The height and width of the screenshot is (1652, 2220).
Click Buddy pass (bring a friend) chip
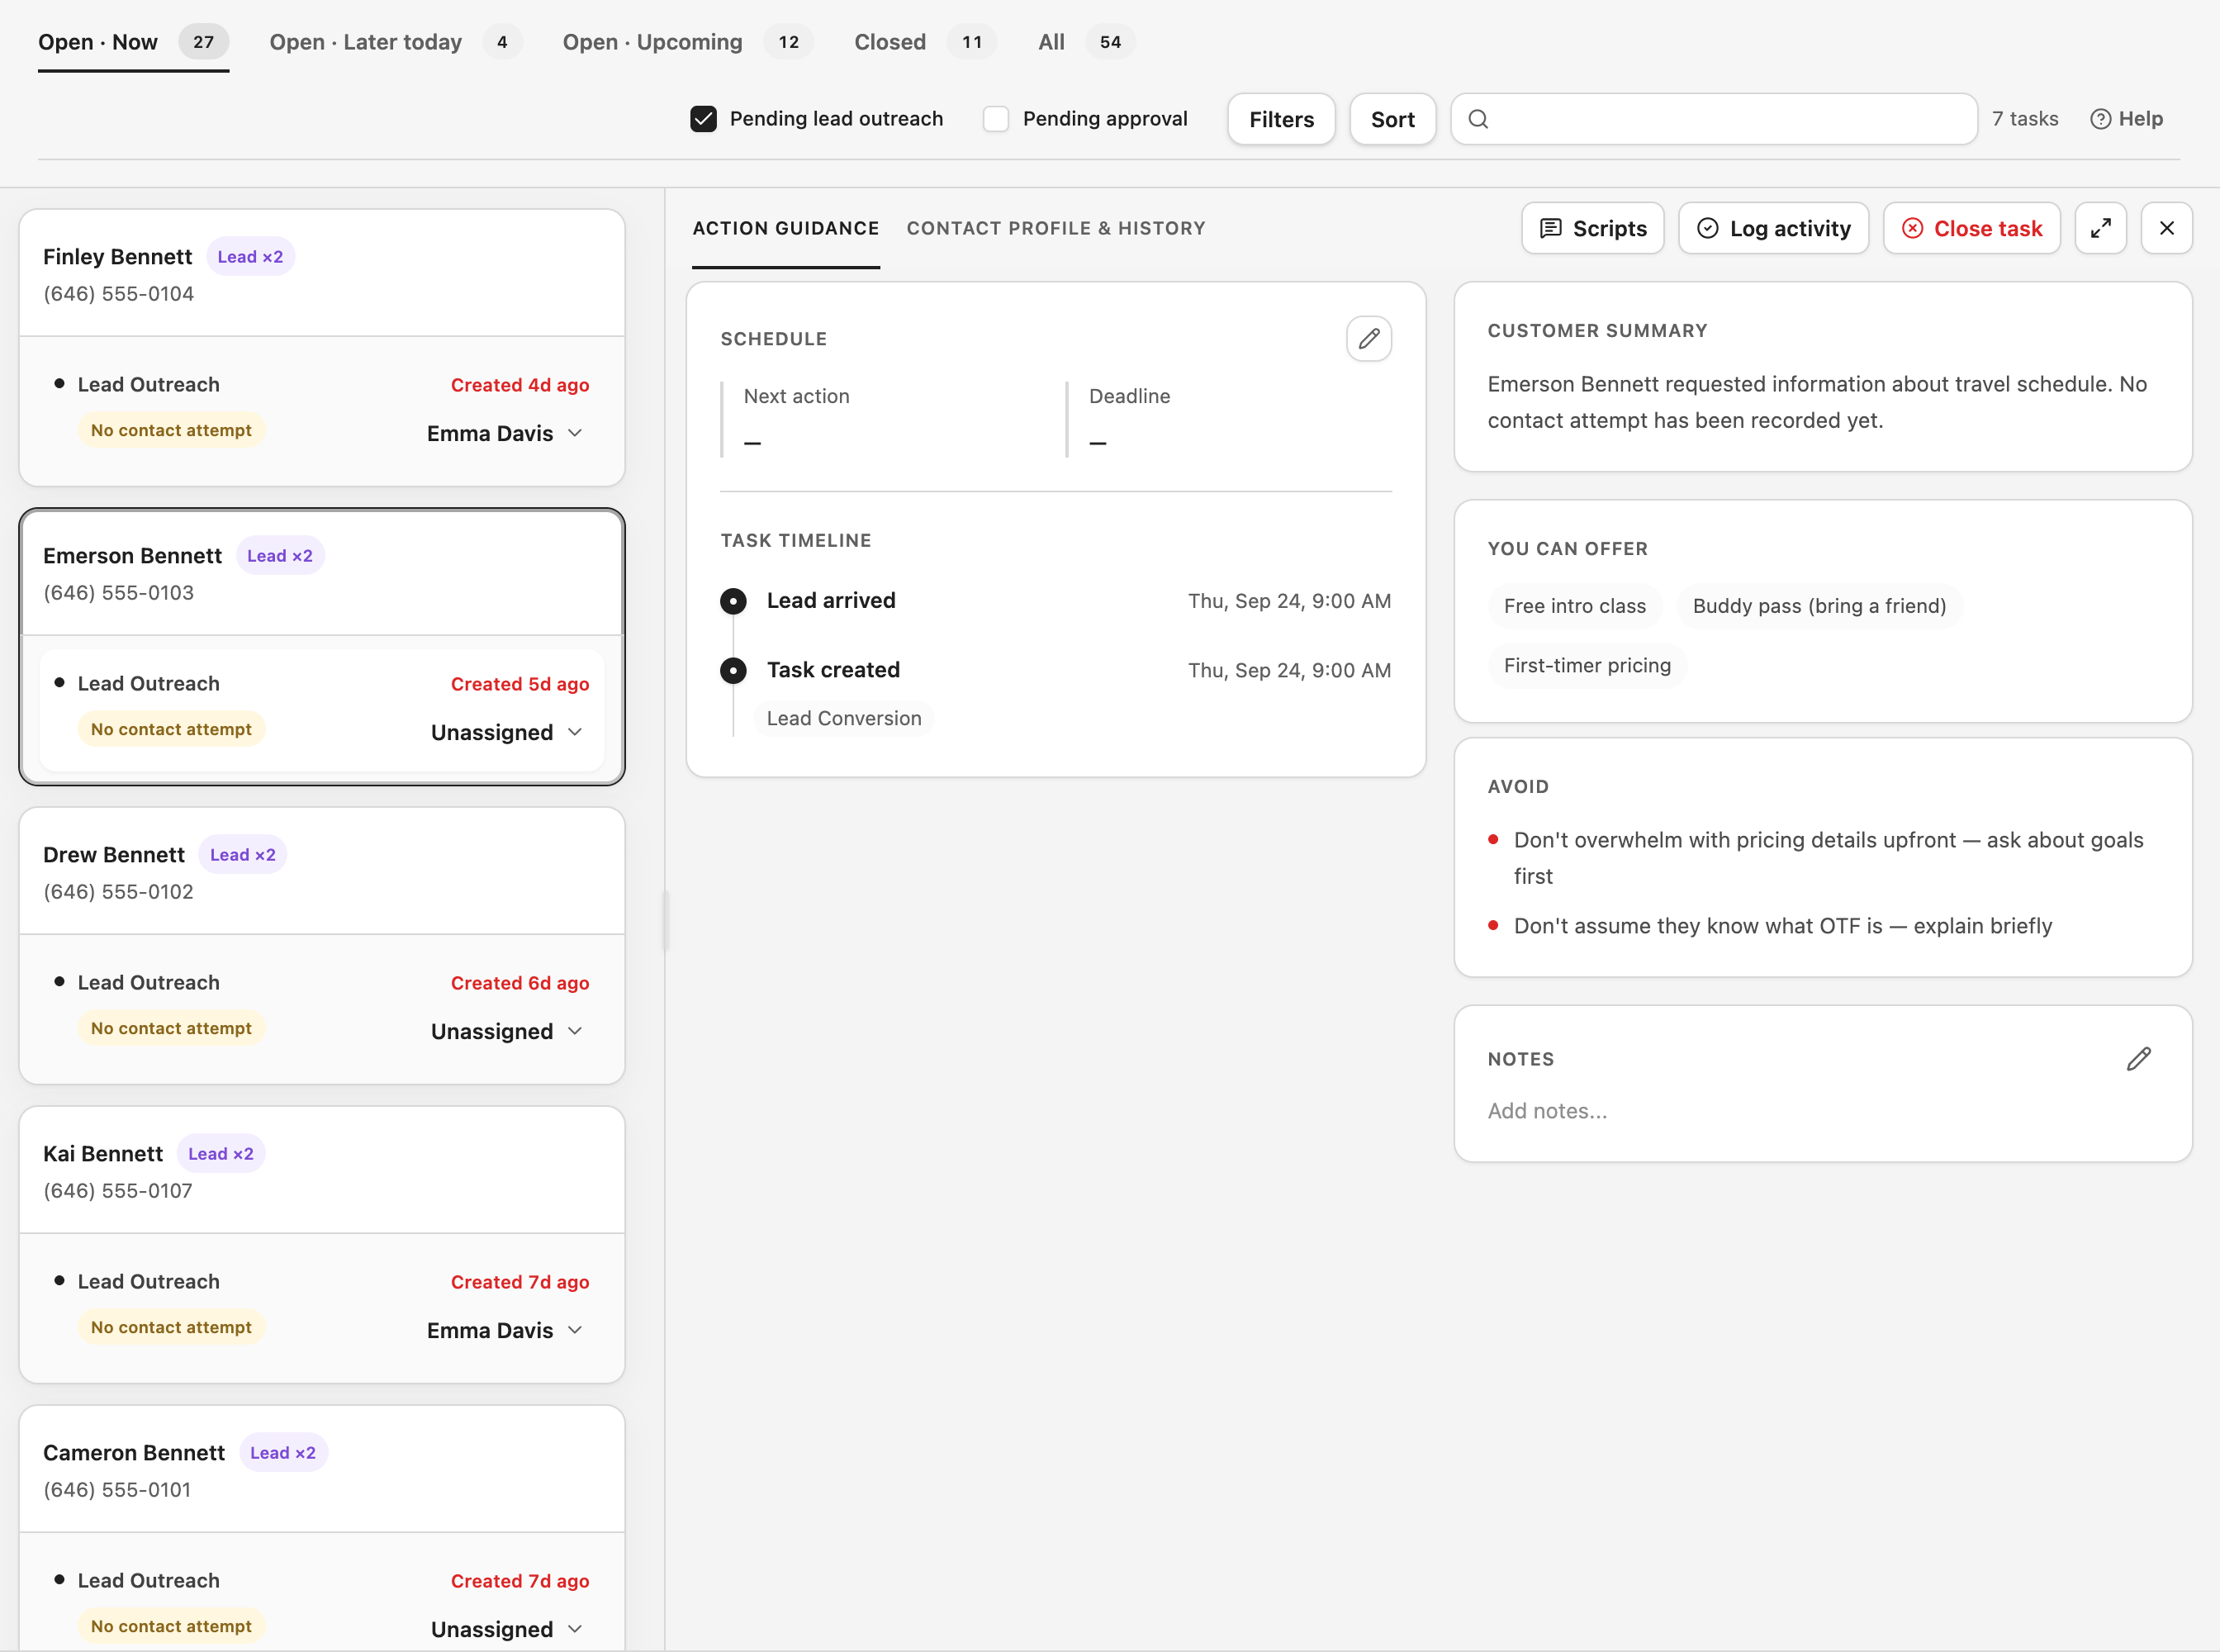pos(1819,606)
